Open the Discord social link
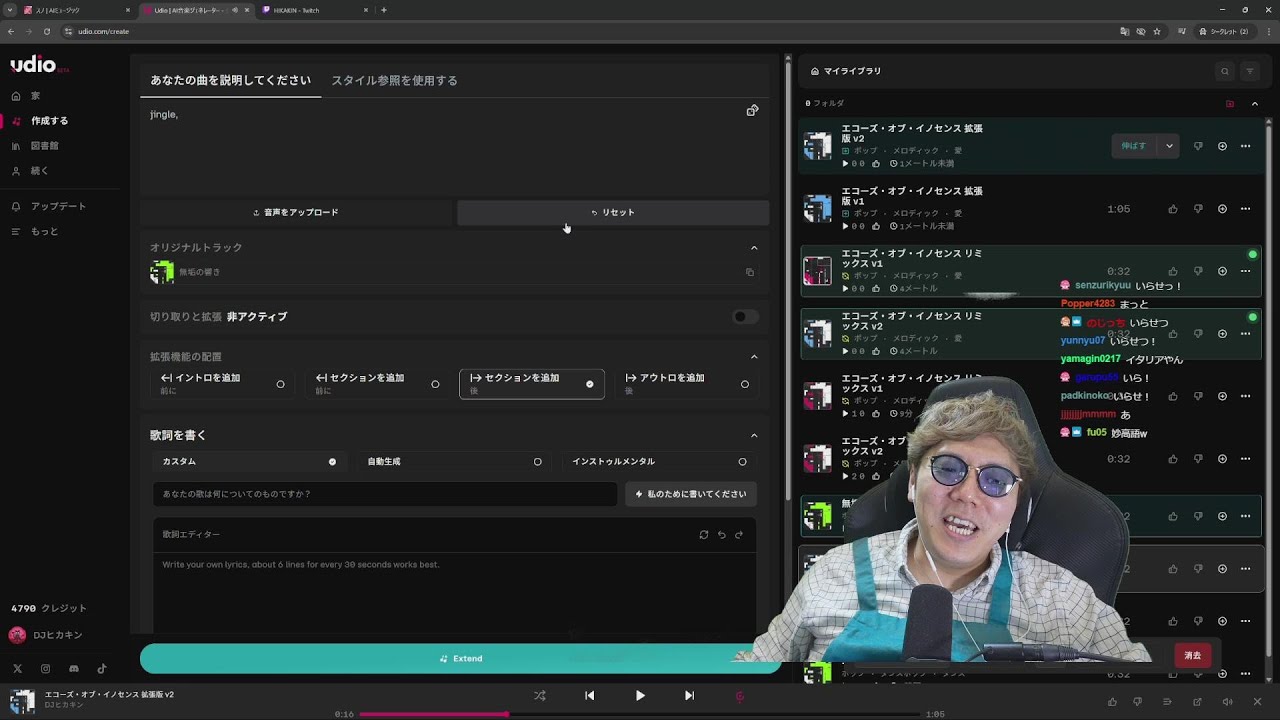This screenshot has width=1280, height=720. click(74, 669)
